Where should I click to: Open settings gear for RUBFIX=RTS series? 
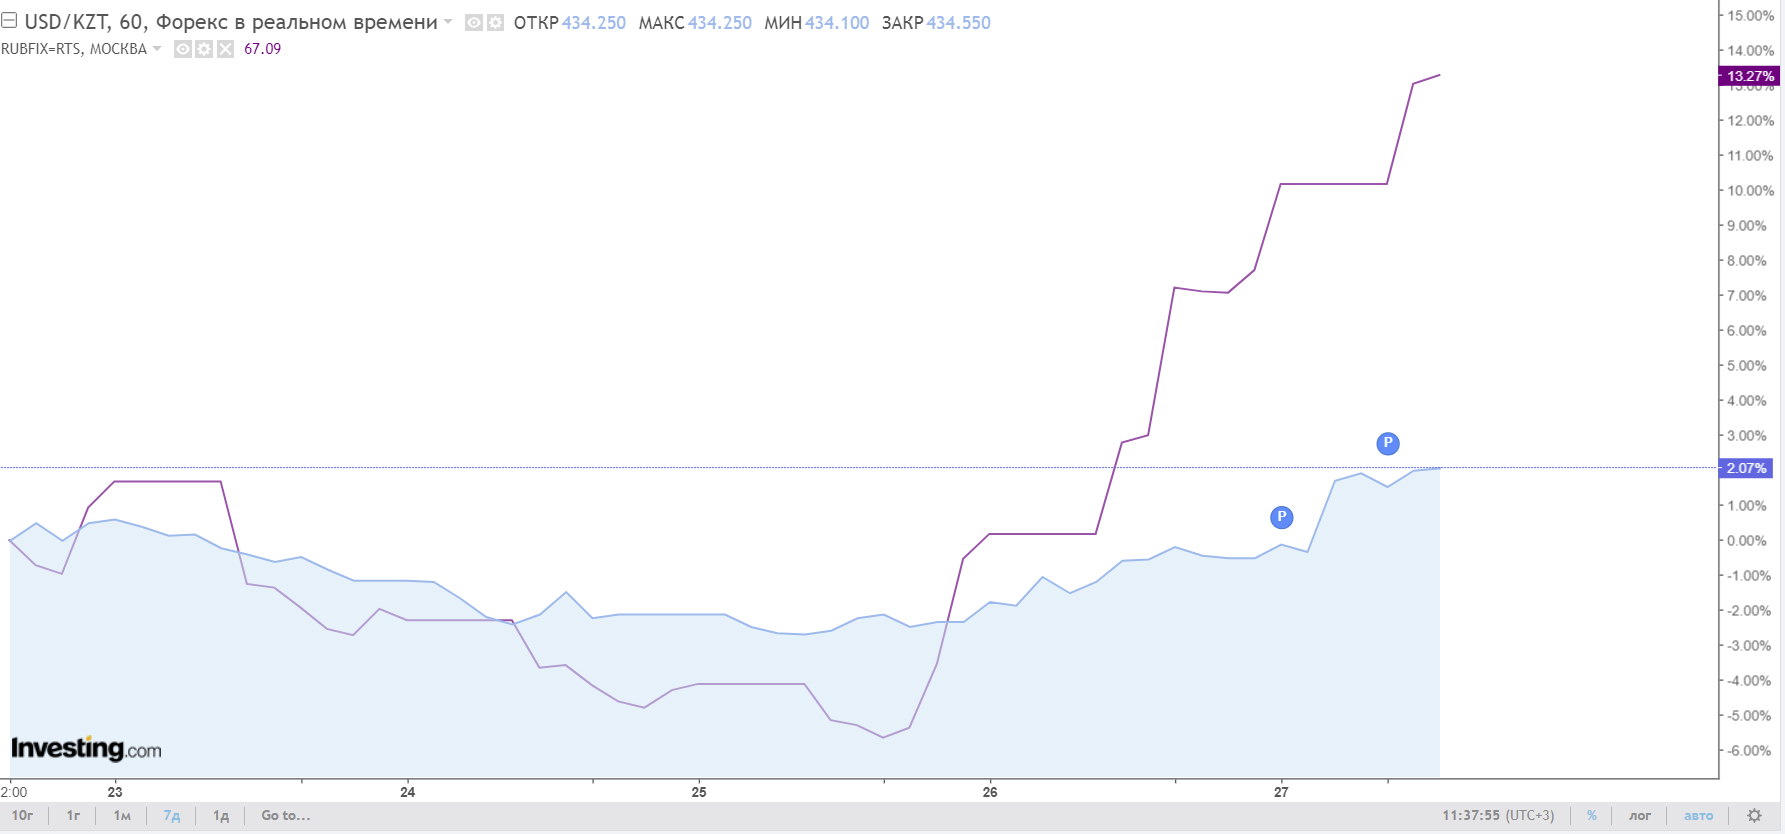coord(204,49)
